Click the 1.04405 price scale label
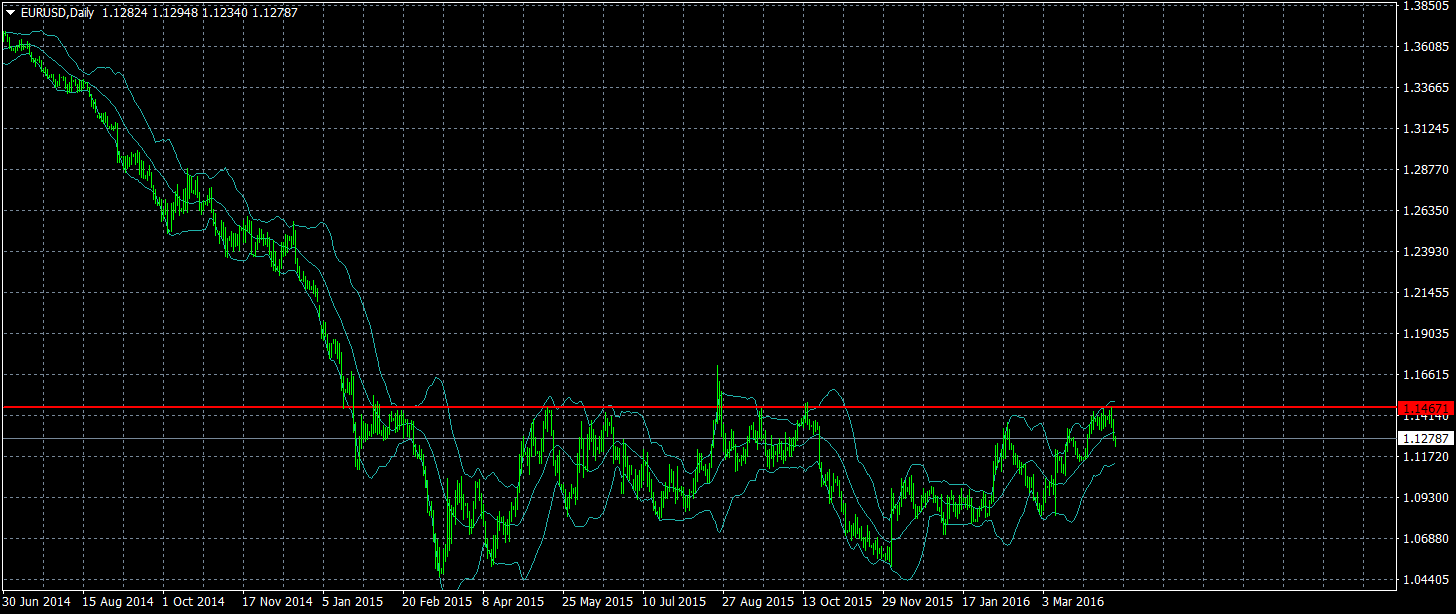This screenshot has width=1456, height=614. pyautogui.click(x=1426, y=580)
